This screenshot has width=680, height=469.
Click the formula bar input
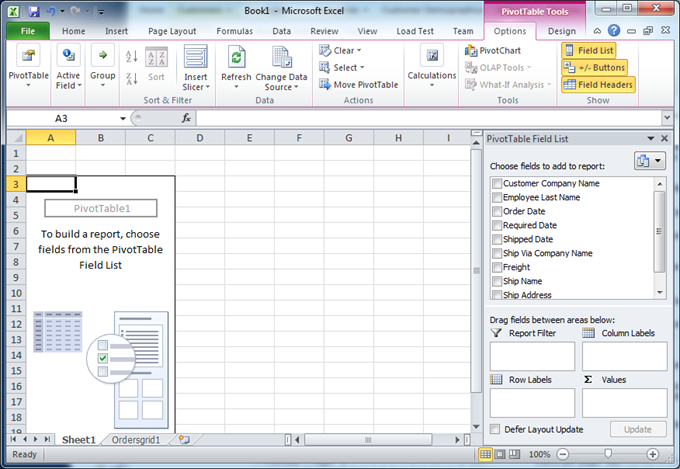(x=428, y=118)
